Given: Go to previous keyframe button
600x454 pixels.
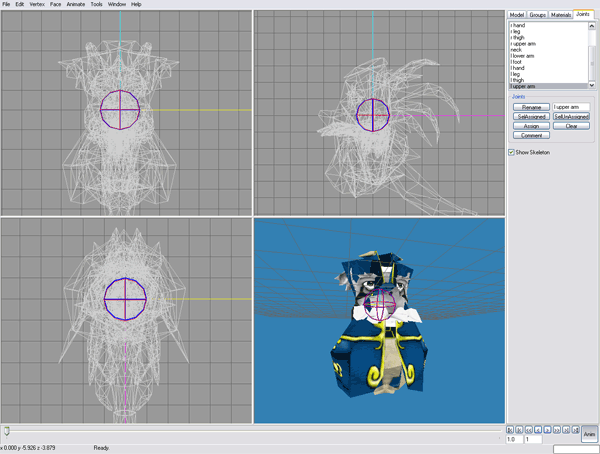Looking at the screenshot, I should click(x=519, y=430).
